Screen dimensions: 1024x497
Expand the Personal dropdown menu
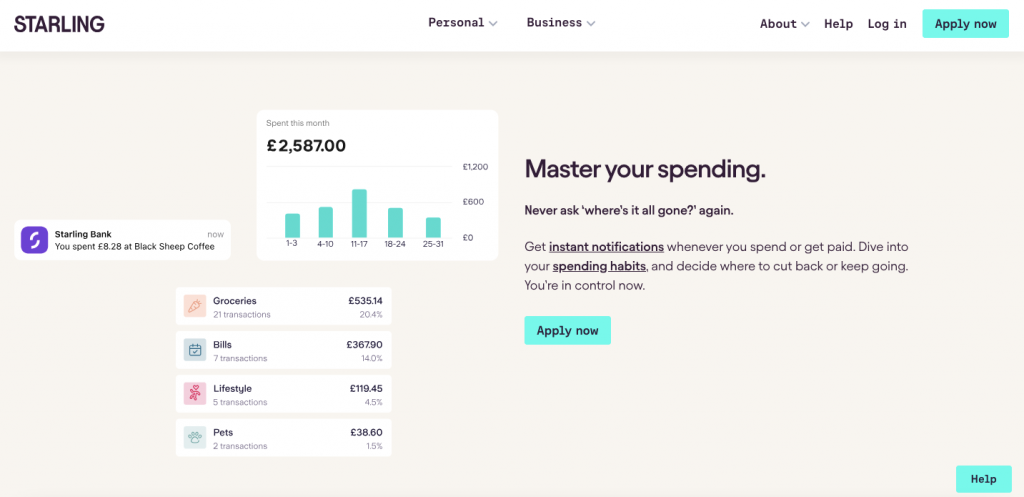[x=462, y=23]
